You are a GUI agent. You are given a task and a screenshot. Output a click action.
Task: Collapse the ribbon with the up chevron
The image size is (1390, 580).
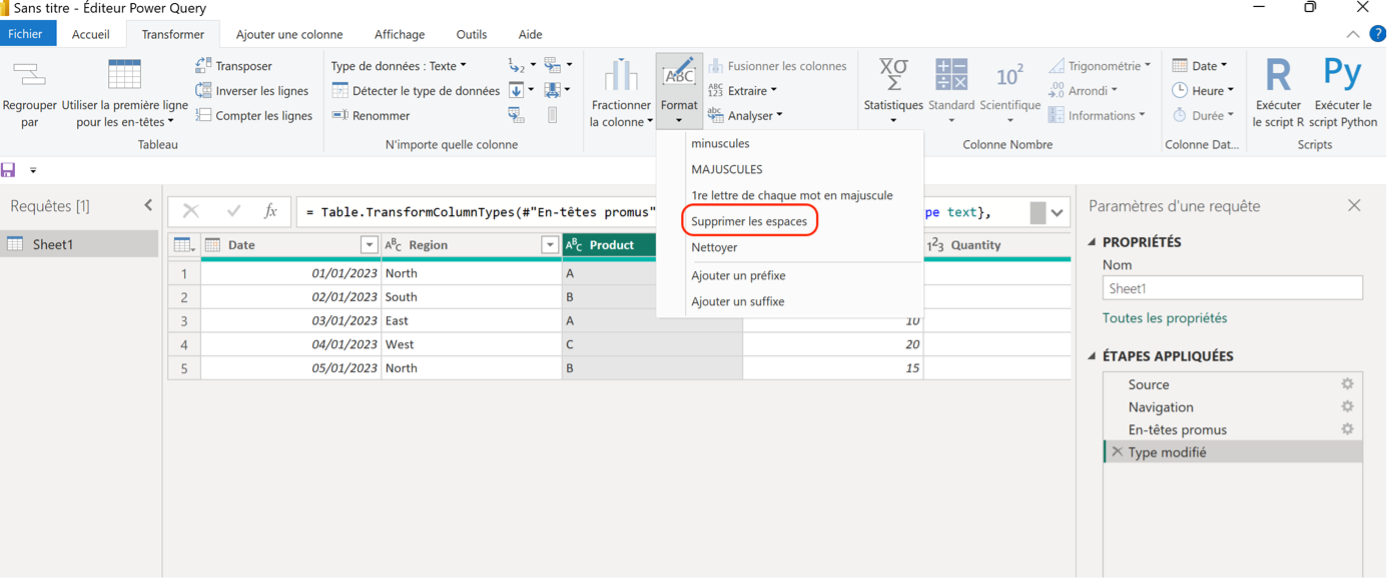1353,34
